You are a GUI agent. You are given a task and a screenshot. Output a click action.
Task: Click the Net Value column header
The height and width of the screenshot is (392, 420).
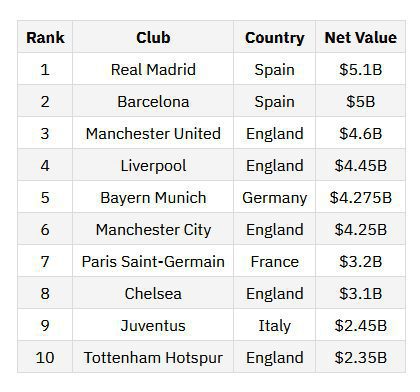coord(360,37)
